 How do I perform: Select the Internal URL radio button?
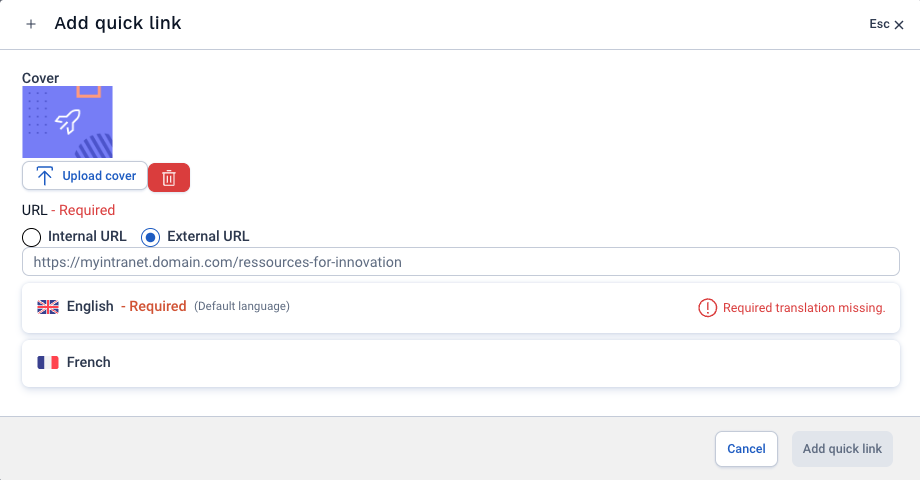point(32,237)
